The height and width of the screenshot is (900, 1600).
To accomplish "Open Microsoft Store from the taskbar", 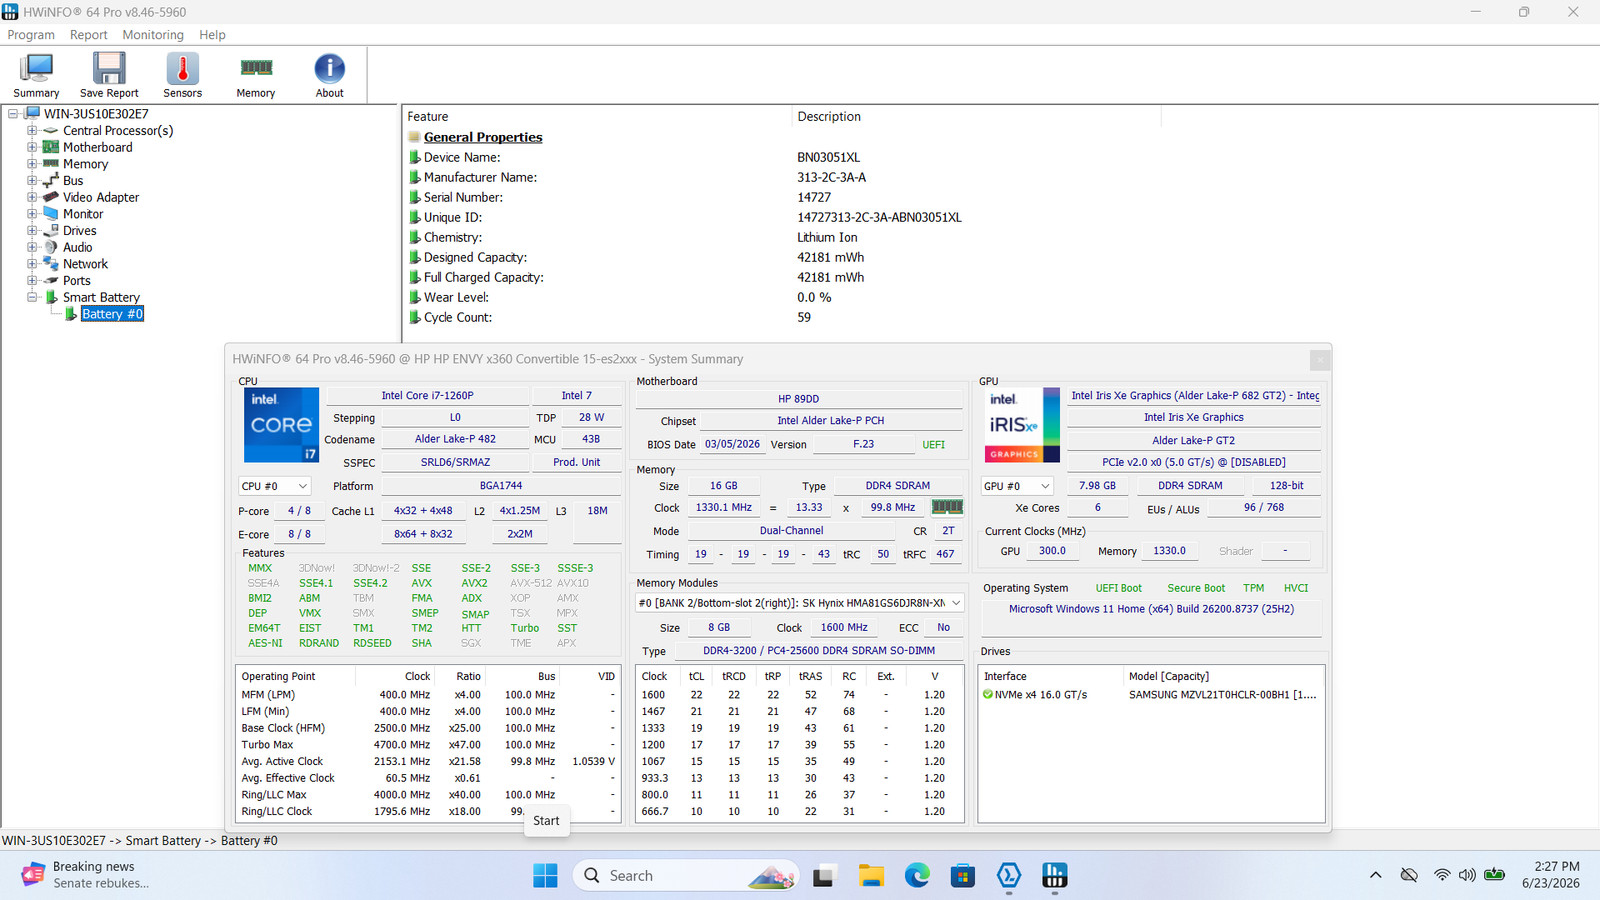I will [x=963, y=876].
